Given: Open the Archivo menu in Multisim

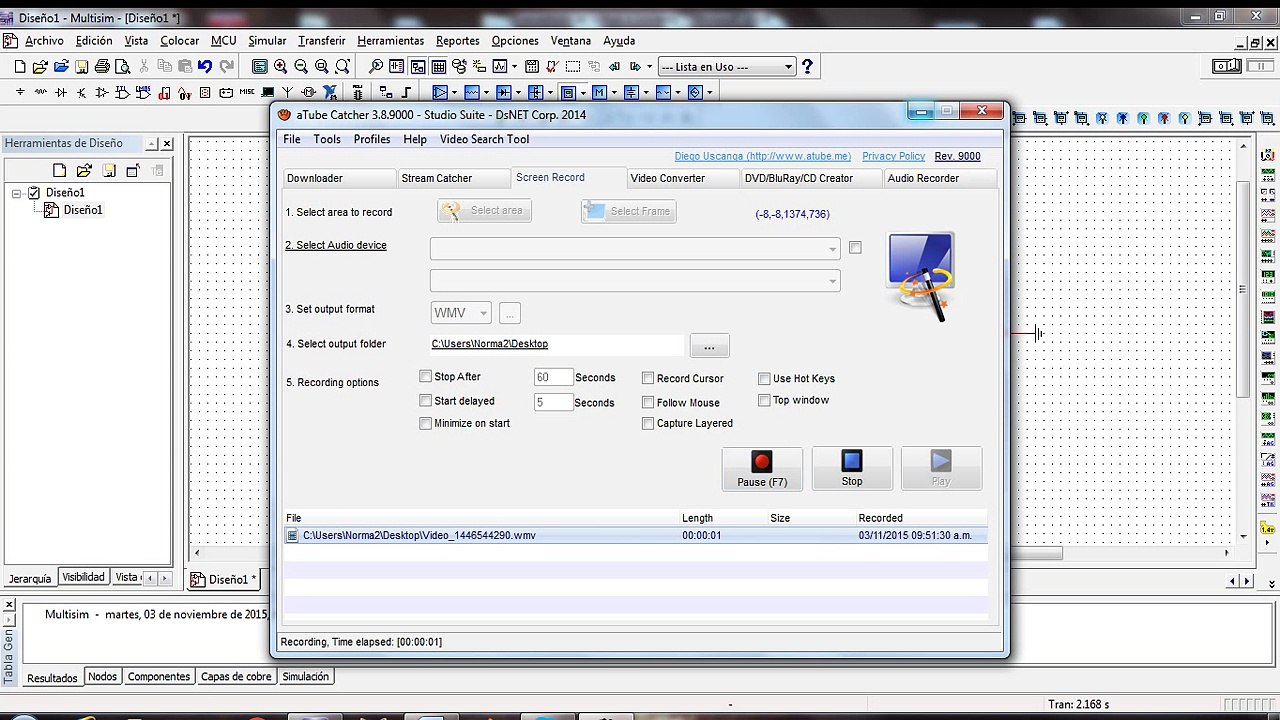Looking at the screenshot, I should (44, 41).
